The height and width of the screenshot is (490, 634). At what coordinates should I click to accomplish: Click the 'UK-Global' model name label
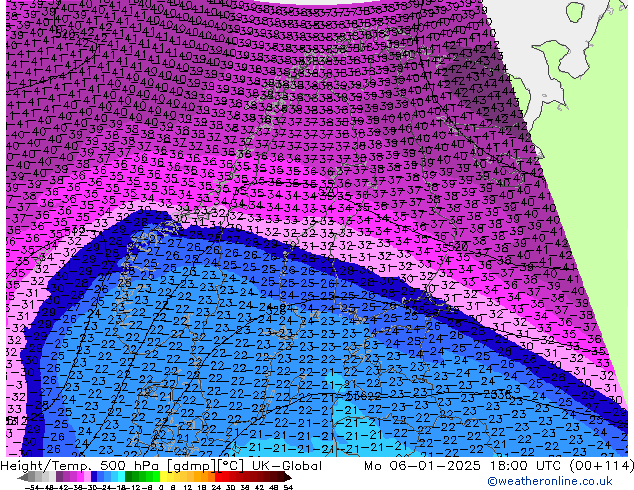click(x=287, y=466)
